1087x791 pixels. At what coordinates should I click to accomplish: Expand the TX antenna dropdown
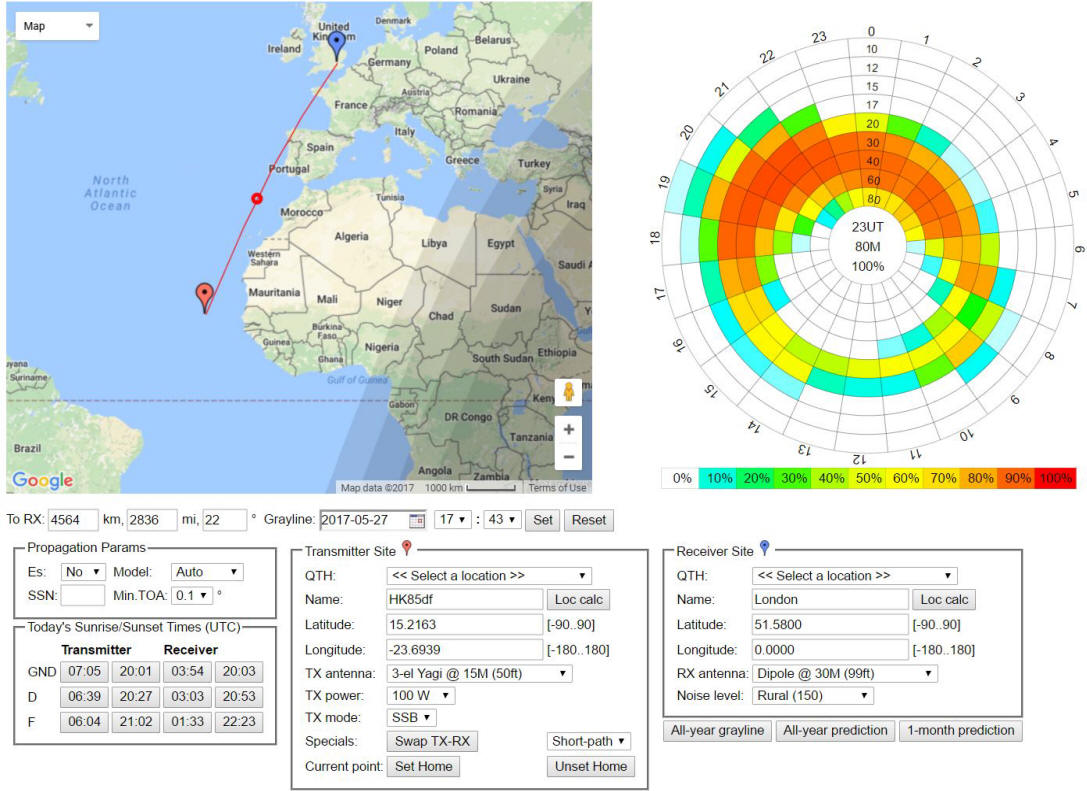(x=479, y=674)
